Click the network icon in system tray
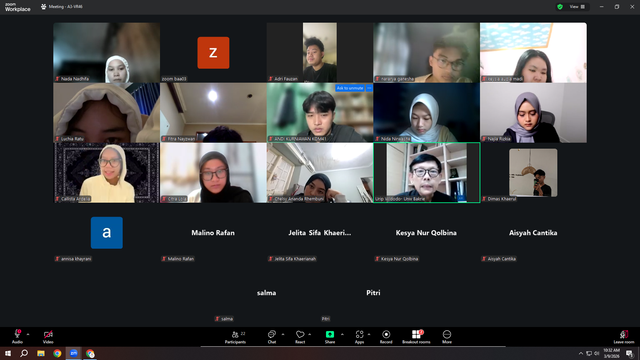The width and height of the screenshot is (640, 360). (x=589, y=353)
